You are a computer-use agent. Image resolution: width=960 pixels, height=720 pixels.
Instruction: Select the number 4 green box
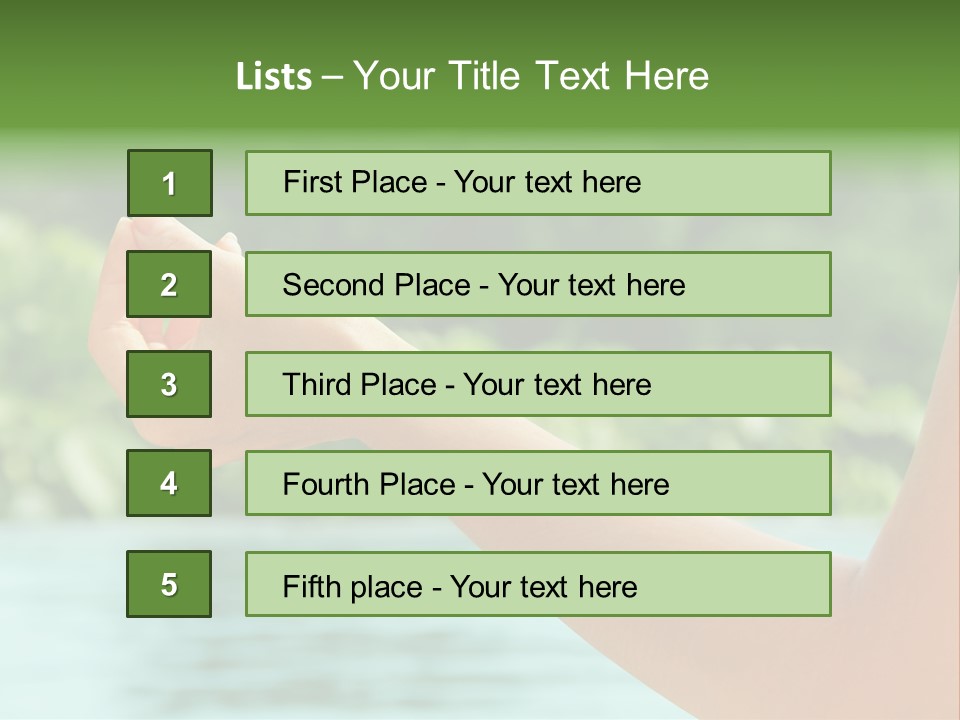[169, 483]
